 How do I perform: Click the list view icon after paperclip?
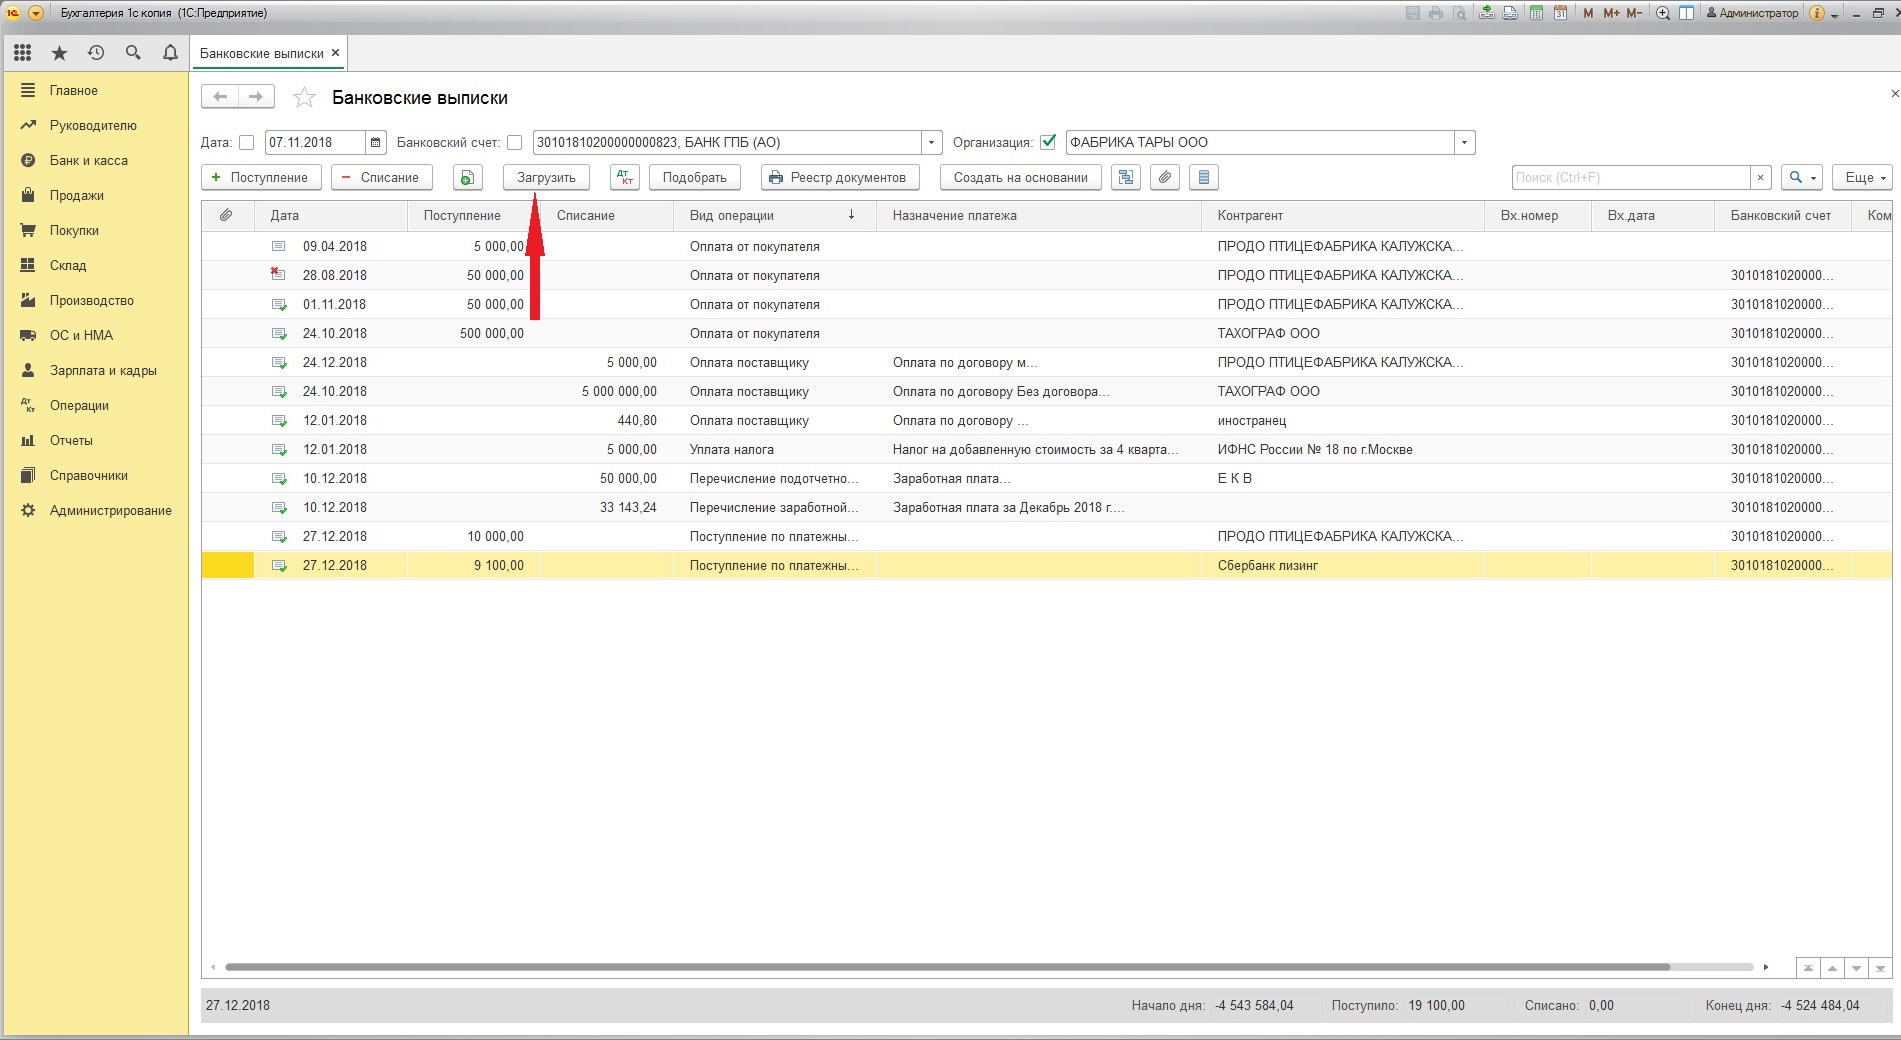click(1204, 178)
